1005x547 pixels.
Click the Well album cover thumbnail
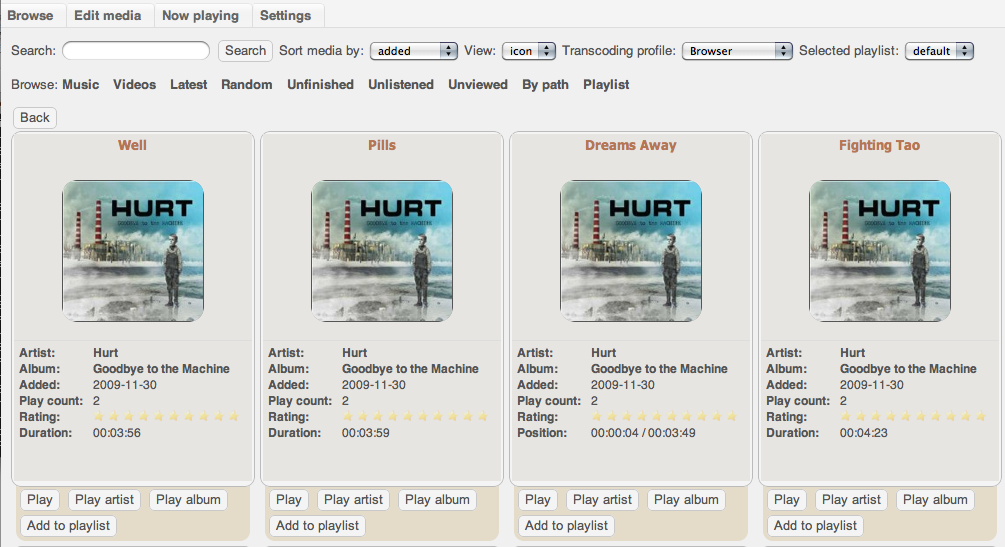point(133,251)
